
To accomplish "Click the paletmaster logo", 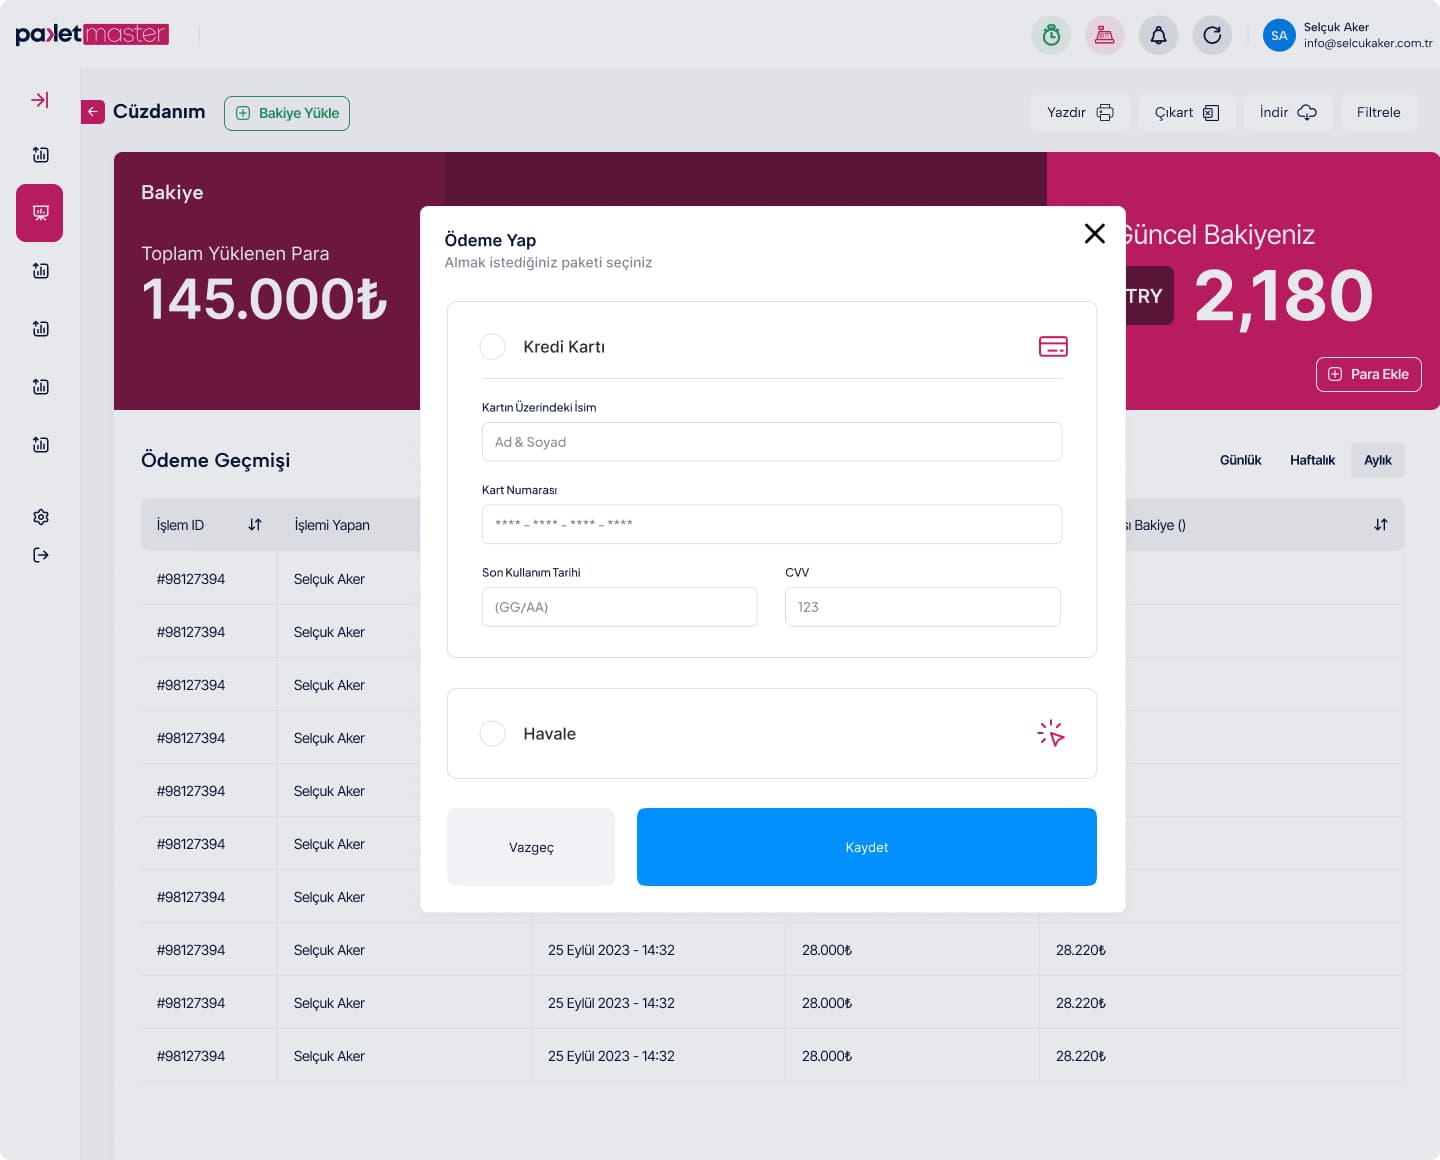I will click(92, 34).
